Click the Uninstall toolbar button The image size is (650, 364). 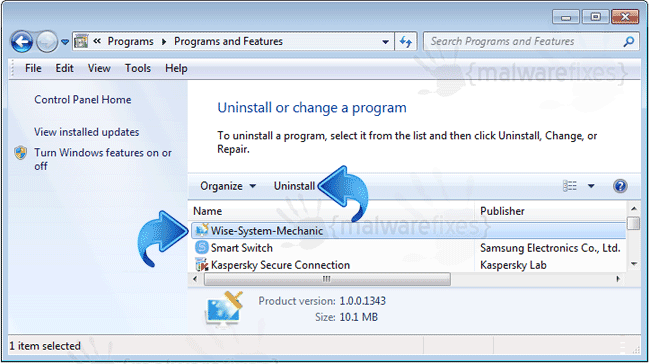294,186
